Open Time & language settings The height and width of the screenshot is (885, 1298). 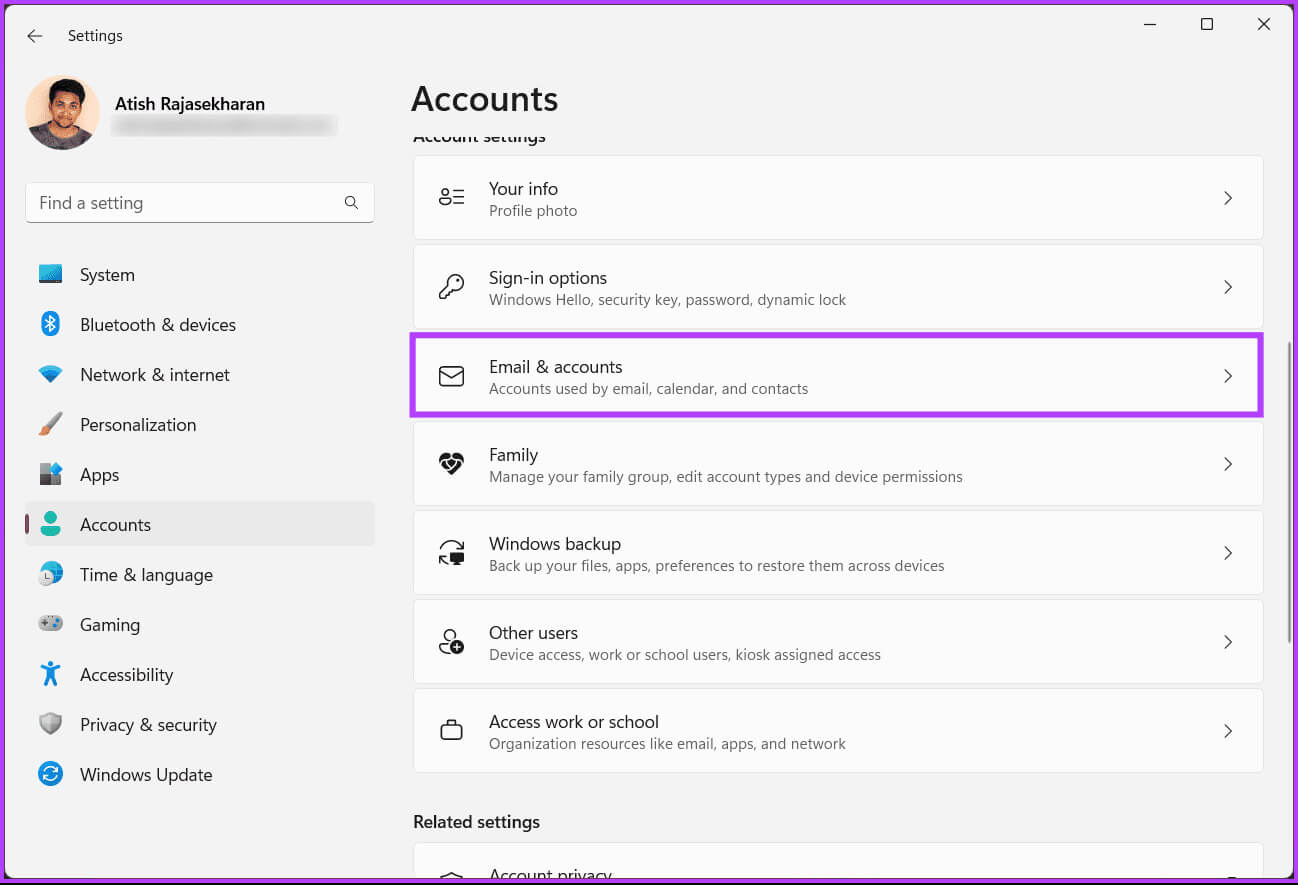(x=200, y=574)
